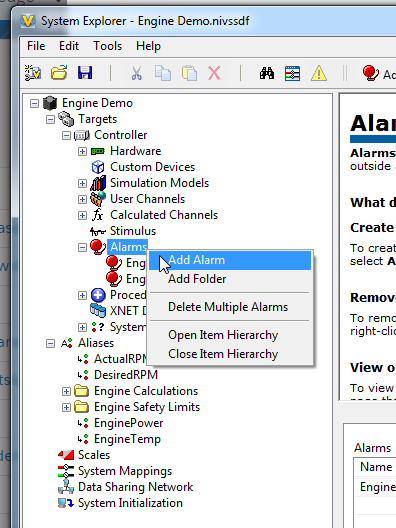Select the Data Sharing Network label
Image resolution: width=396 pixels, height=528 pixels.
[x=136, y=487]
